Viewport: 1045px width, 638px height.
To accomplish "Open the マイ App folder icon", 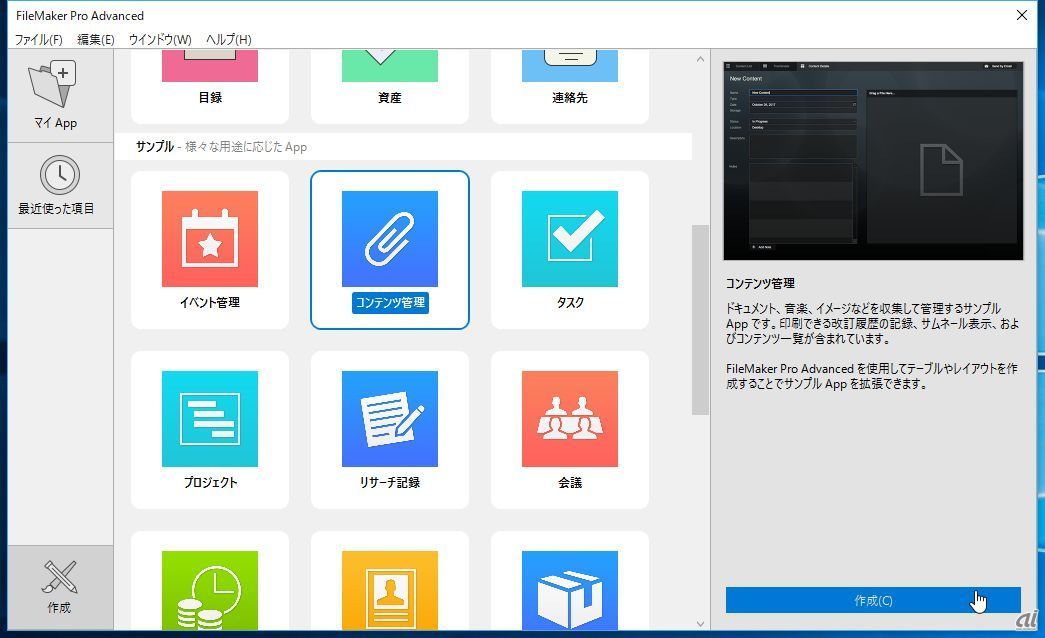I will (x=53, y=83).
